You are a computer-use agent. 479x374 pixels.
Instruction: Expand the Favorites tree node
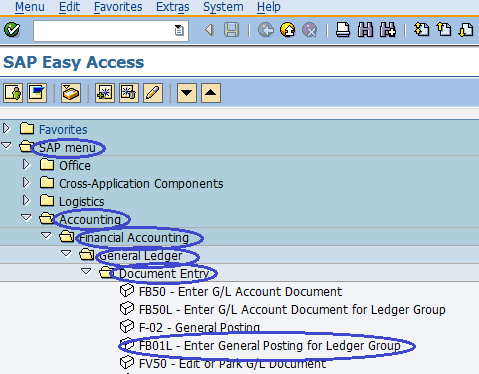[6, 128]
